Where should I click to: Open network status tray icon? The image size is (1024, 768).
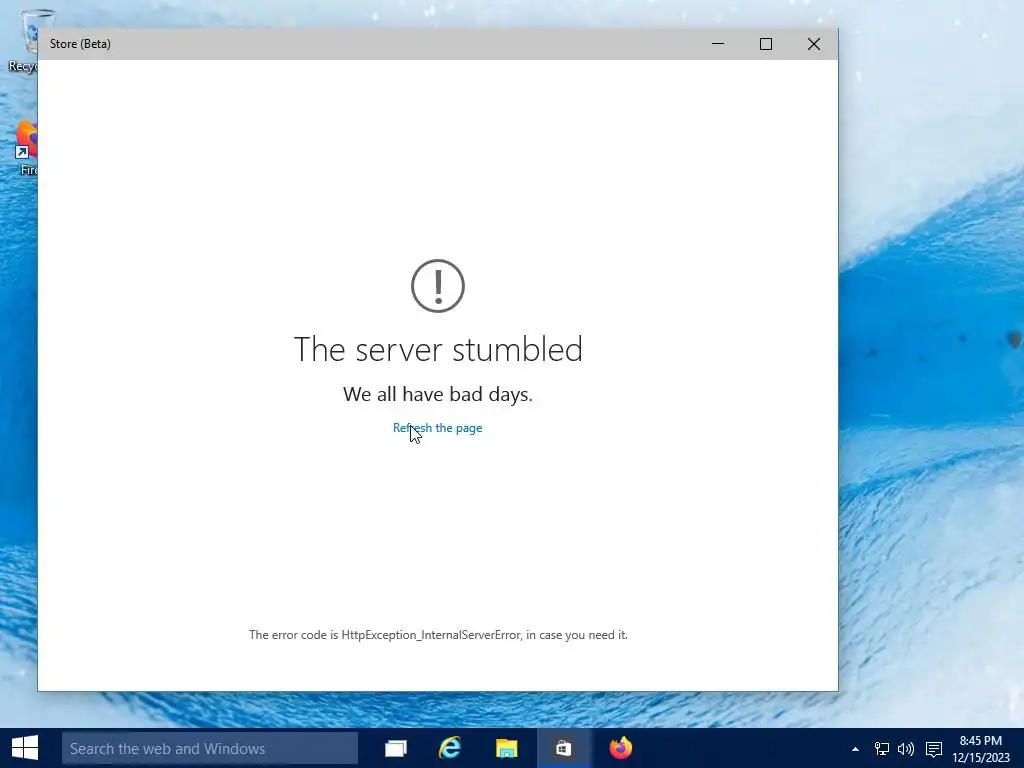click(882, 749)
